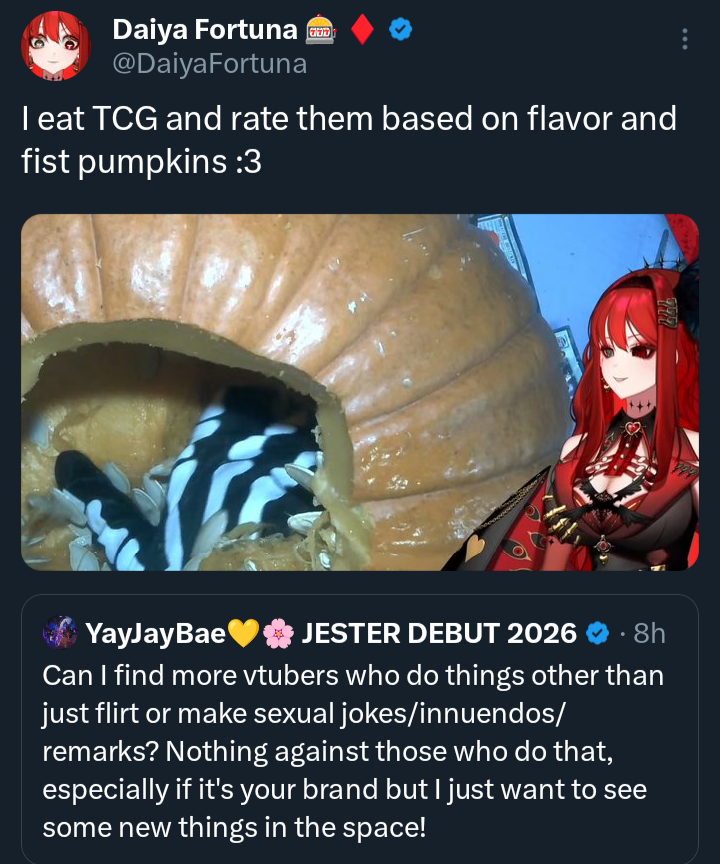Open the three-dot more options menu
This screenshot has height=864, width=720.
pos(685,39)
